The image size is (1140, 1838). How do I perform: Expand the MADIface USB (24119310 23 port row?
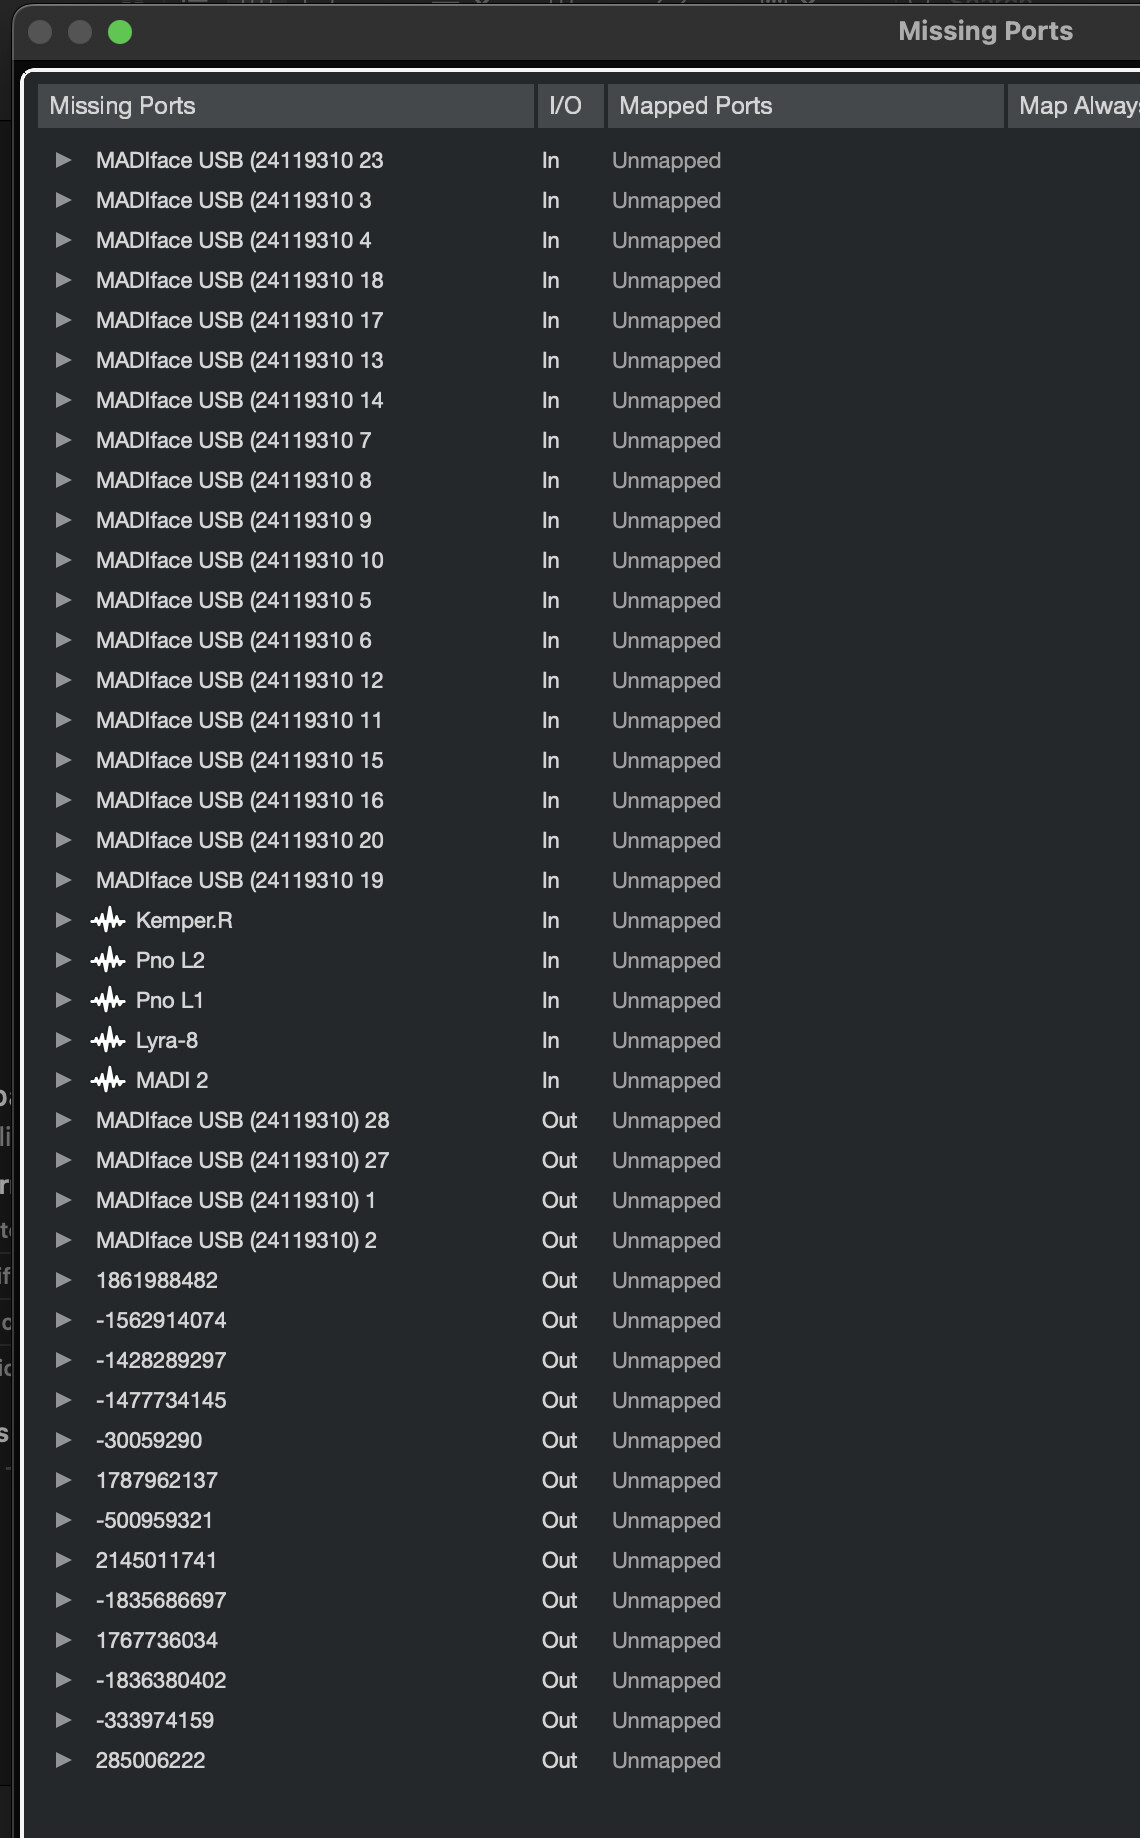63,160
